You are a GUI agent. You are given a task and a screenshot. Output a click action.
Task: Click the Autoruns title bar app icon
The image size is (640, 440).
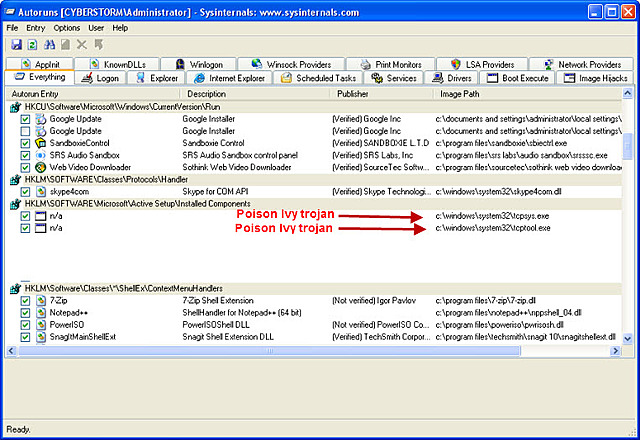pos(10,12)
